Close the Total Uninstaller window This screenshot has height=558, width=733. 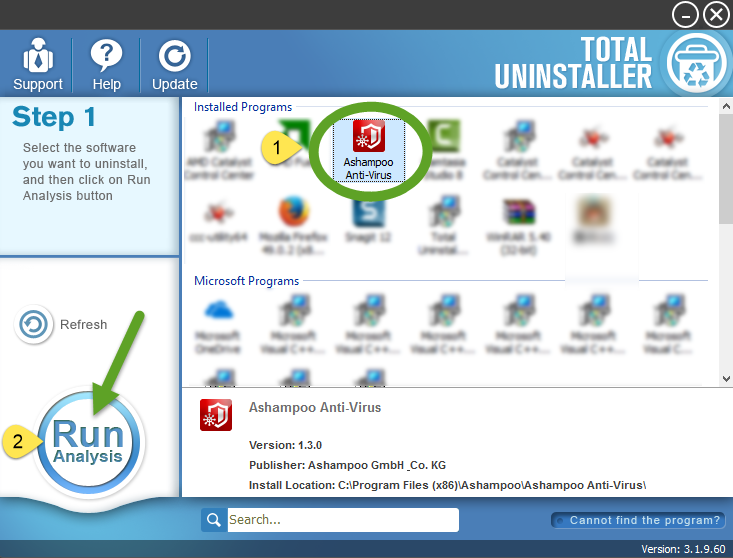716,15
